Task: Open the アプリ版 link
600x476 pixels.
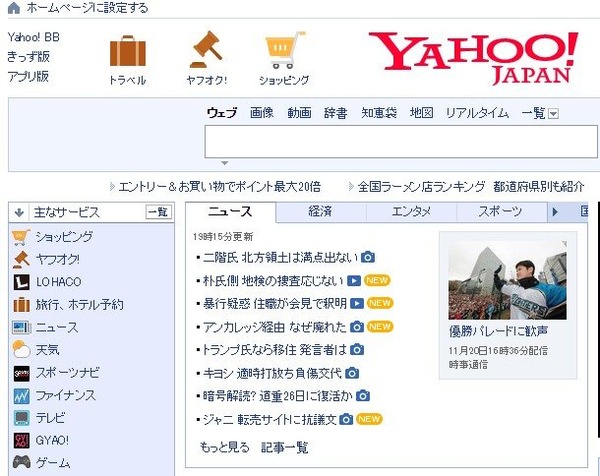Action: 28,76
